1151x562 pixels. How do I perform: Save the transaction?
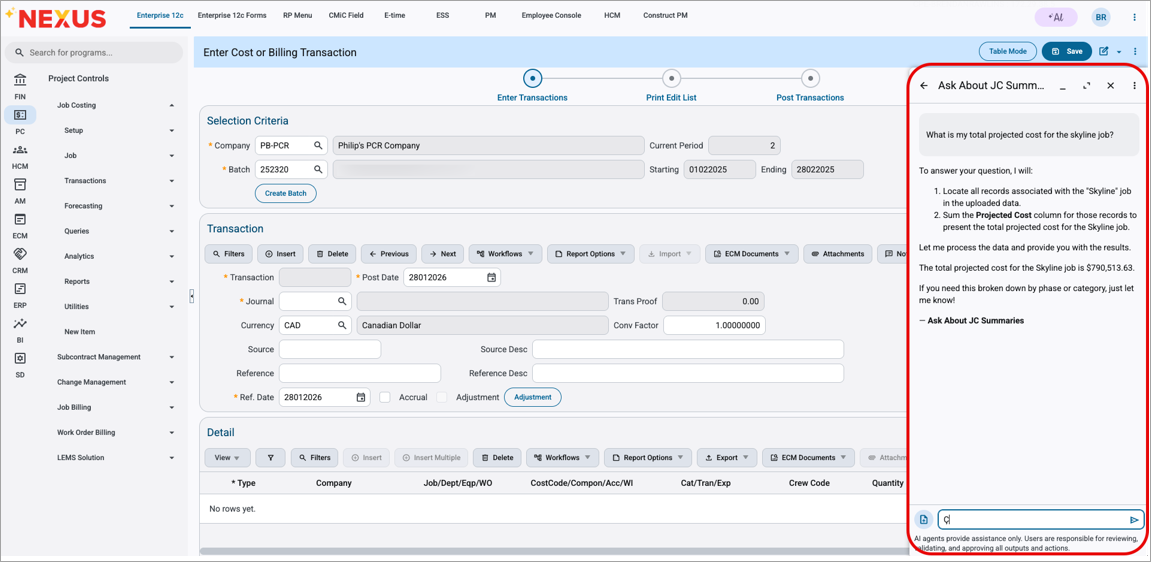click(1067, 51)
